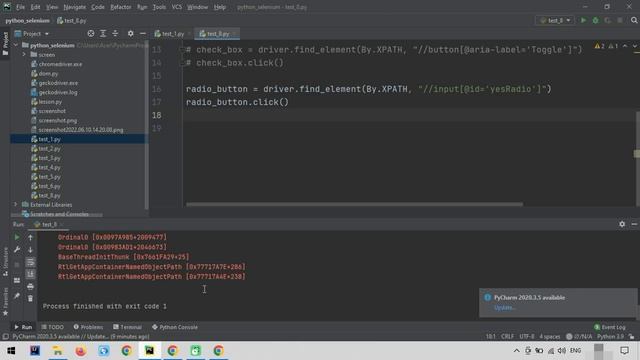Hide the Project panel with the minus icon
The width and height of the screenshot is (640, 360).
click(143, 33)
